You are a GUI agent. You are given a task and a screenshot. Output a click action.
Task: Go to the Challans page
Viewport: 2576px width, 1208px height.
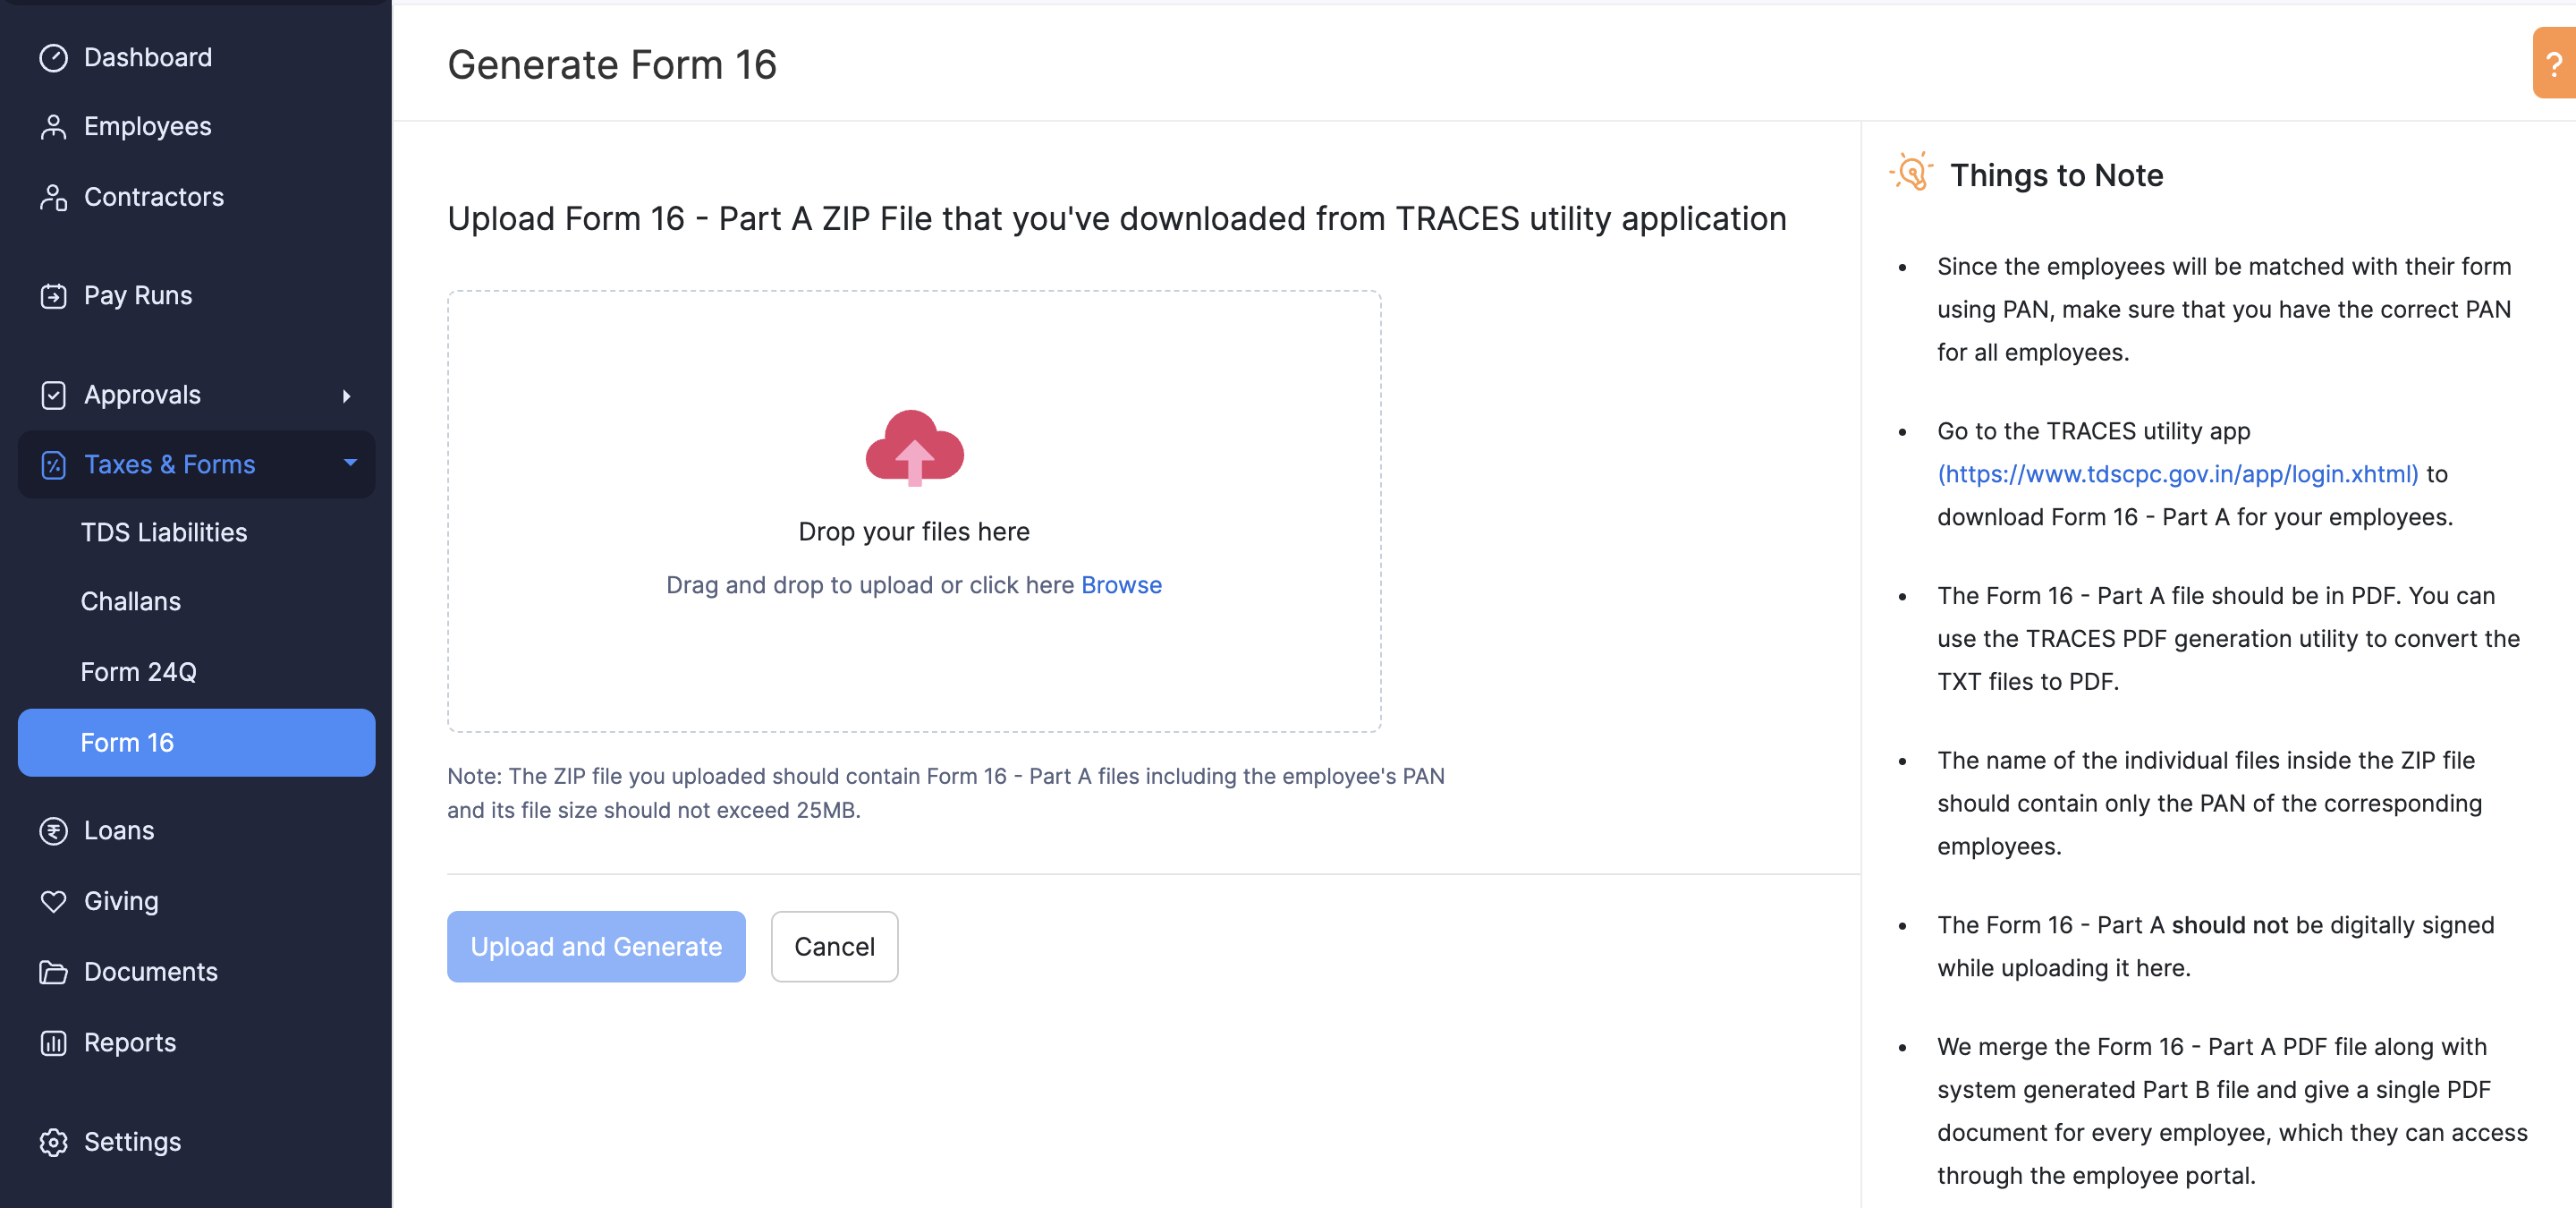coord(130,601)
